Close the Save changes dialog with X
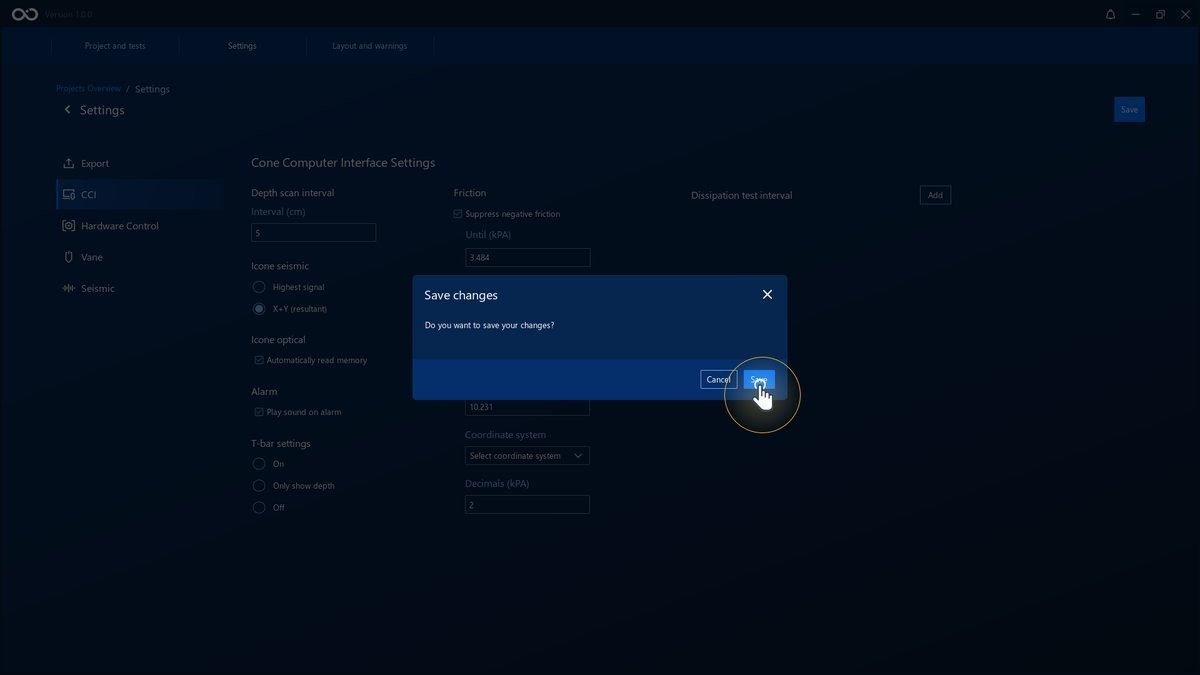 [767, 295]
